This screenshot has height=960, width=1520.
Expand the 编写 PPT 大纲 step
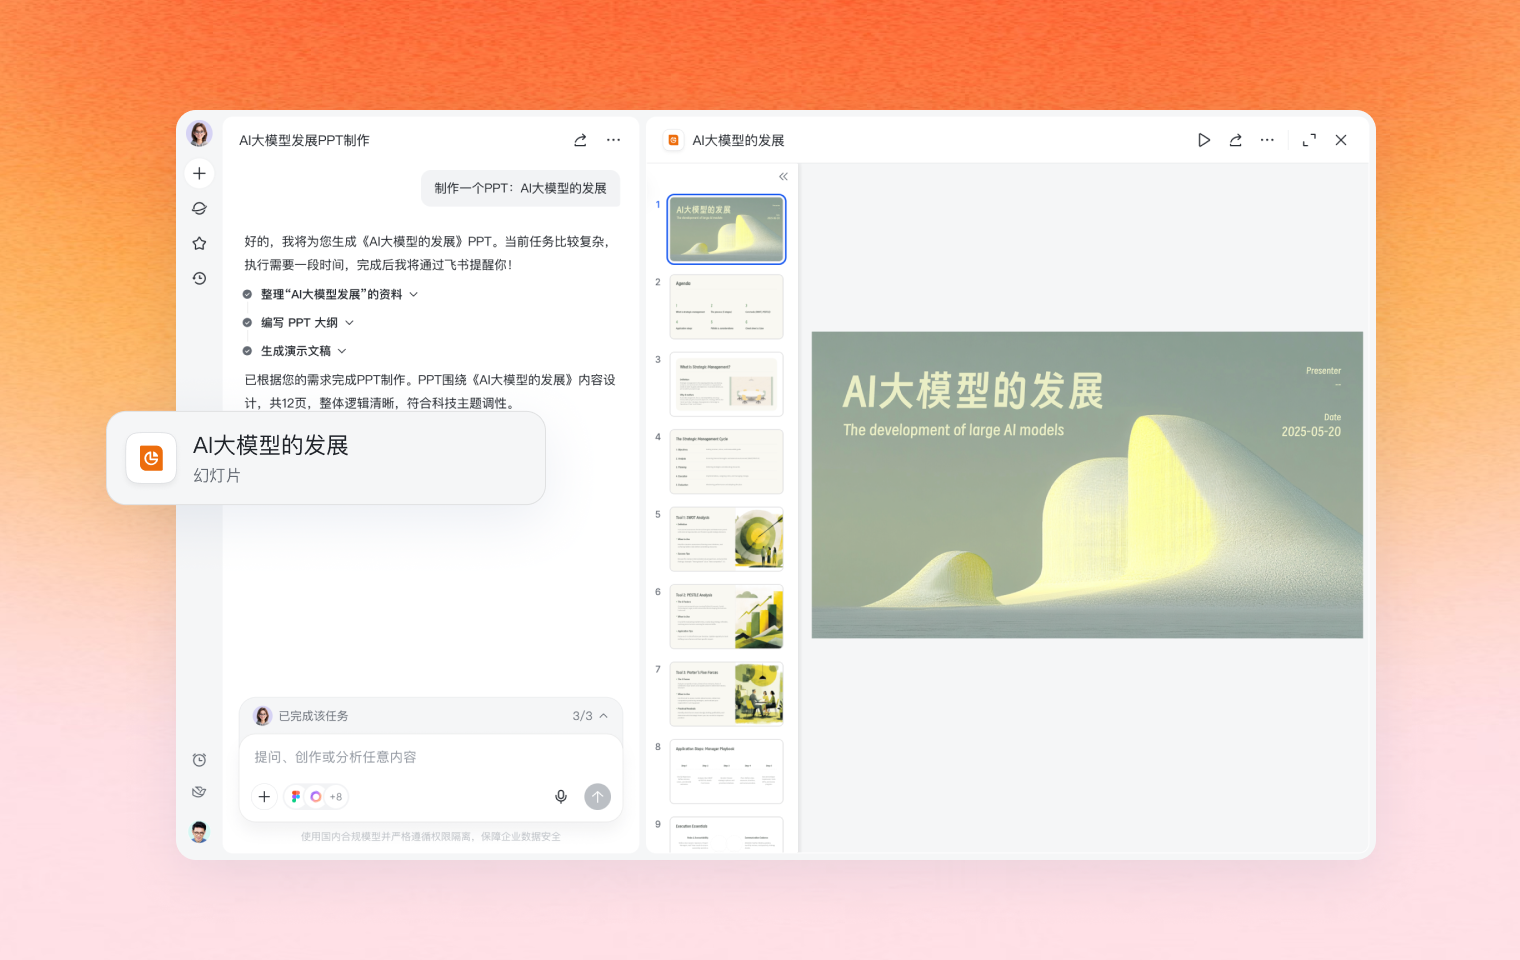click(x=349, y=323)
